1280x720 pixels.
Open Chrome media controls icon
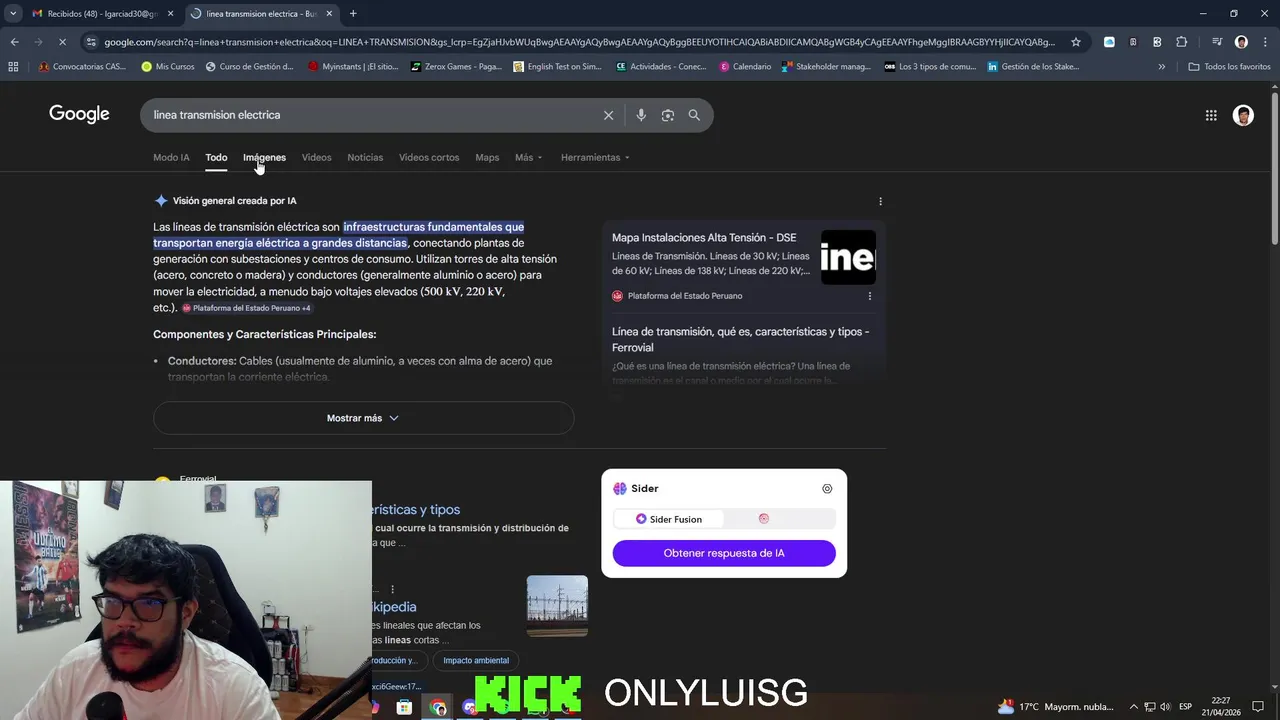tap(1217, 42)
